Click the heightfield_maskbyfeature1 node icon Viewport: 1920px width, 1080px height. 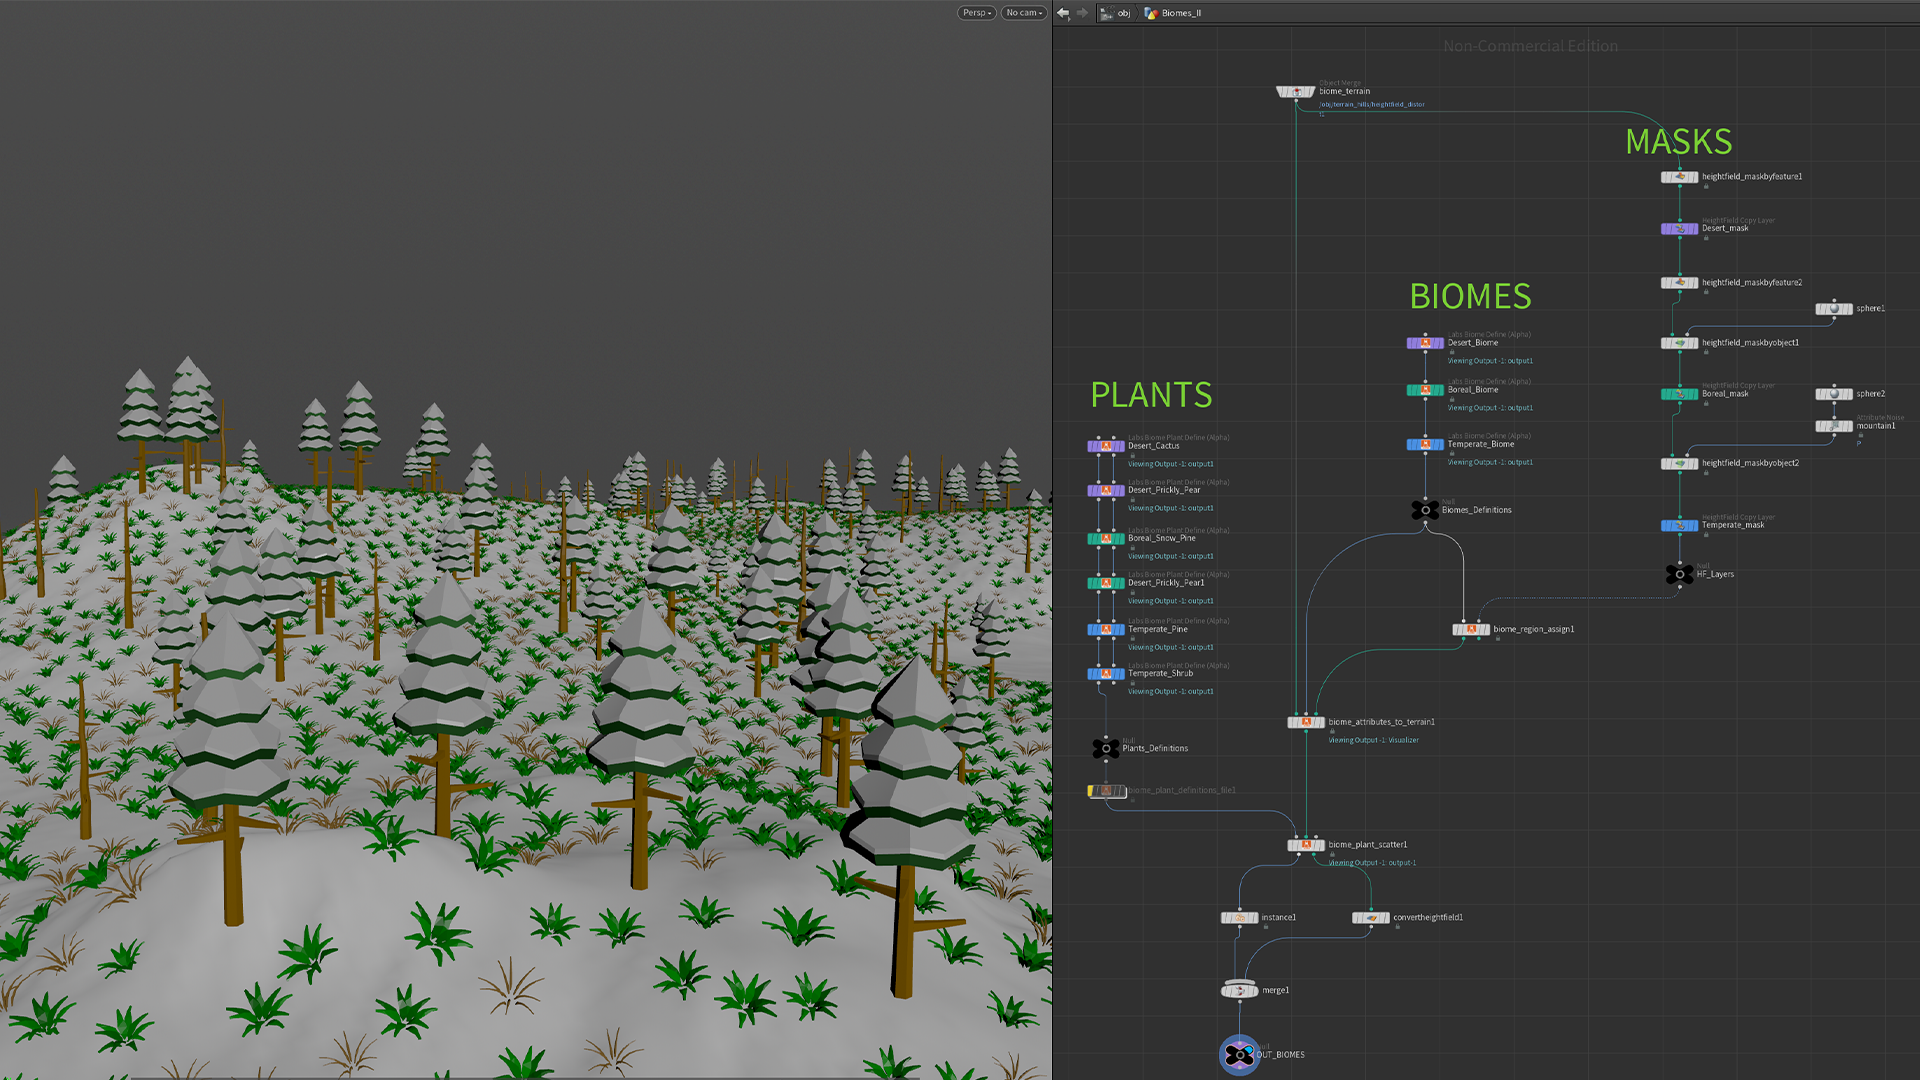click(1678, 177)
